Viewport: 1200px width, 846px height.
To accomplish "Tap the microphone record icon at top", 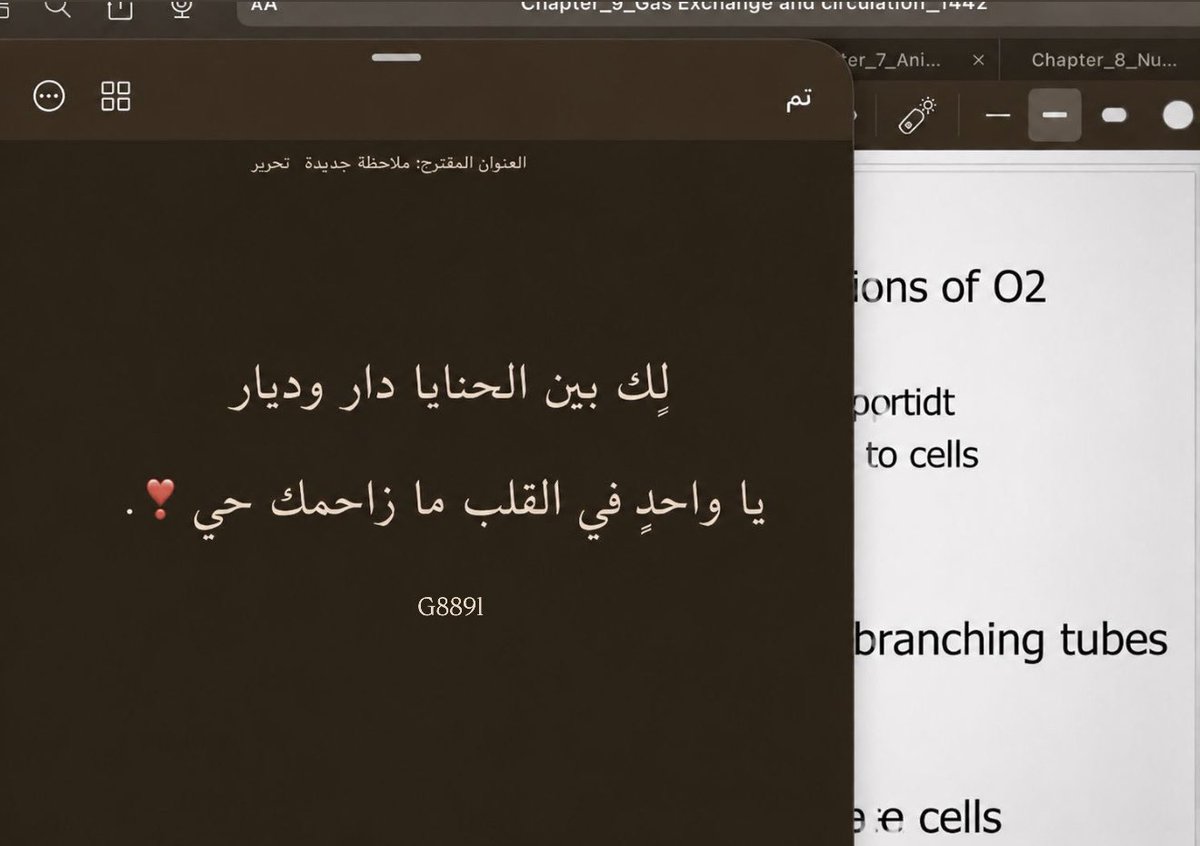I will (181, 8).
